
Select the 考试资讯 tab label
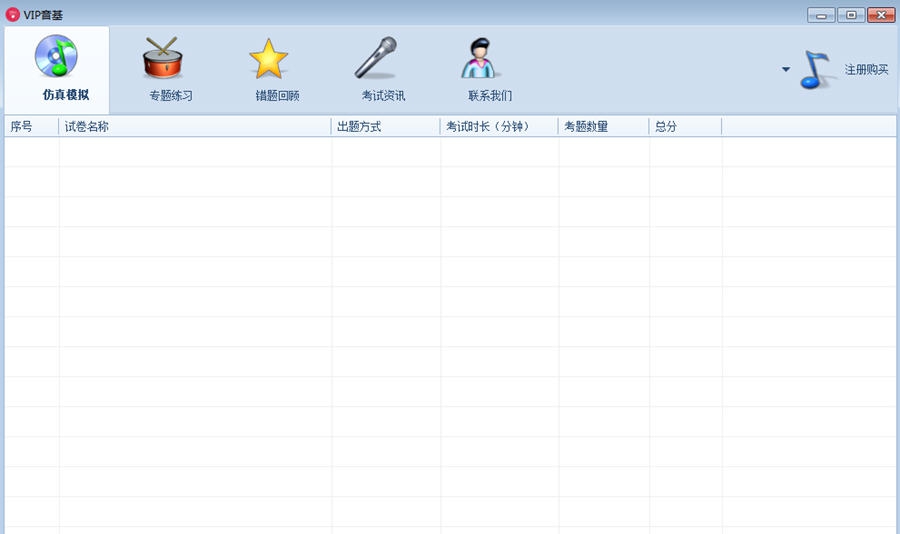(383, 95)
